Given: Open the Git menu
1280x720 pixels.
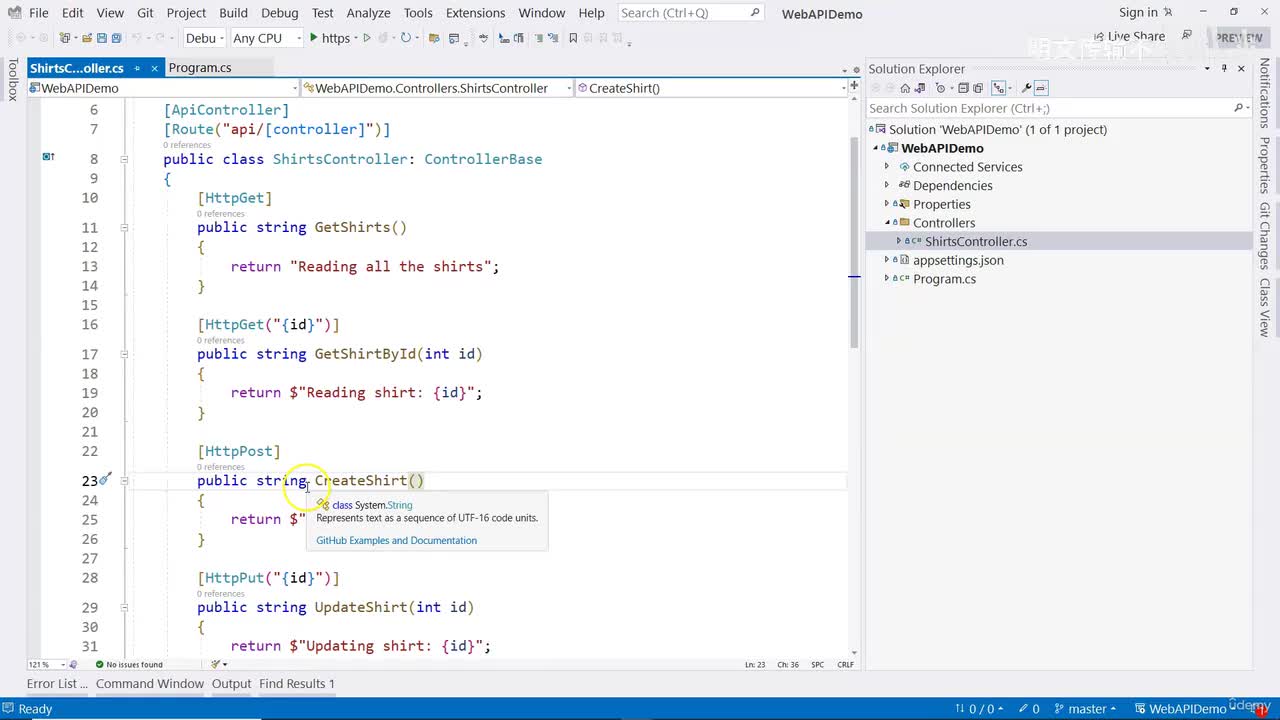Looking at the screenshot, I should [x=145, y=13].
